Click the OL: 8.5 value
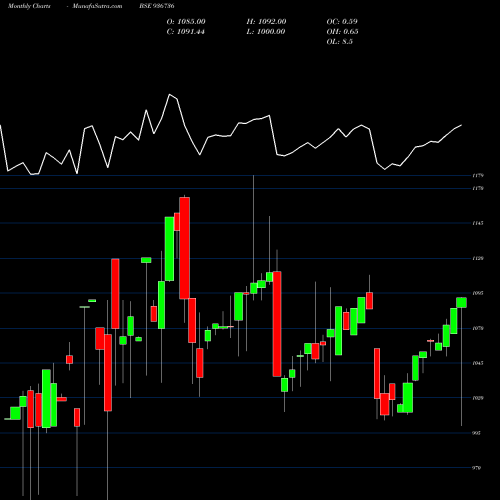 click(340, 42)
